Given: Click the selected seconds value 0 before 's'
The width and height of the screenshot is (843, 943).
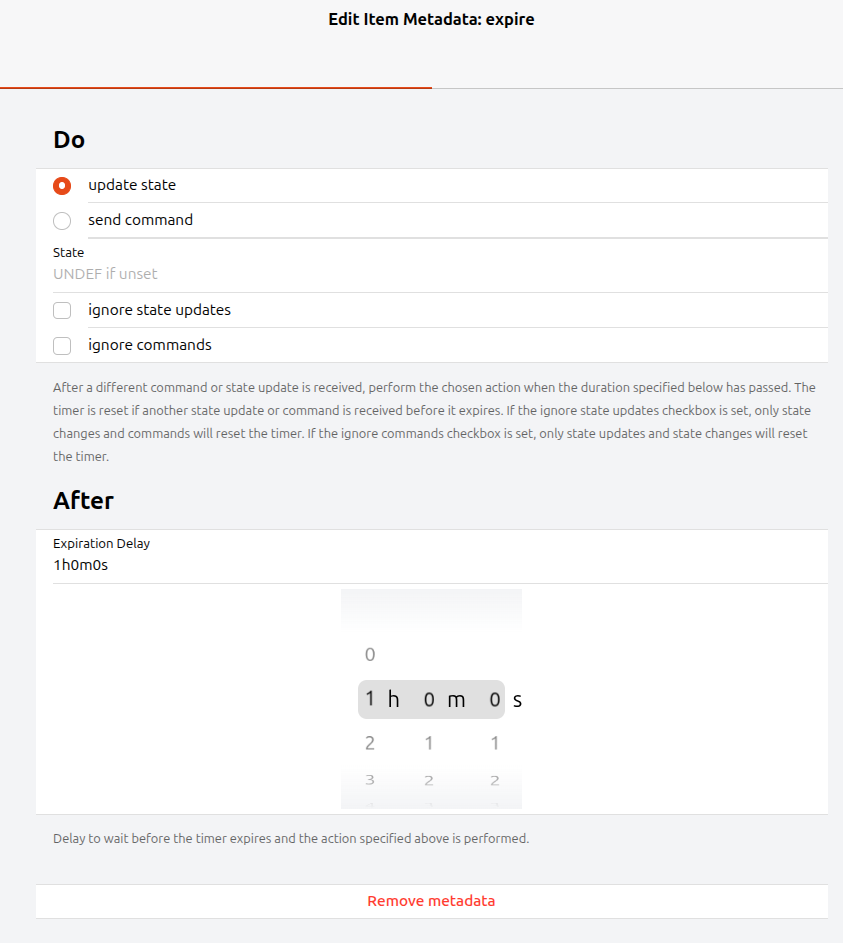Looking at the screenshot, I should click(495, 700).
